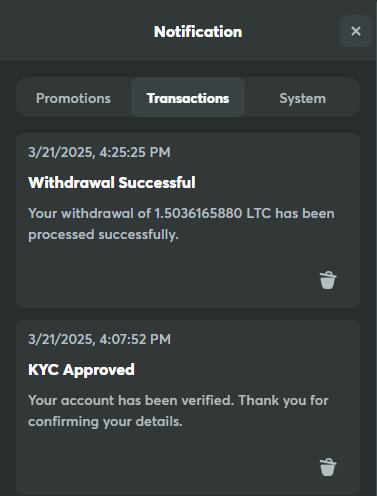This screenshot has height=496, width=377.
Task: Select the withdrawal notification card's empty area
Action: (x=167, y=273)
